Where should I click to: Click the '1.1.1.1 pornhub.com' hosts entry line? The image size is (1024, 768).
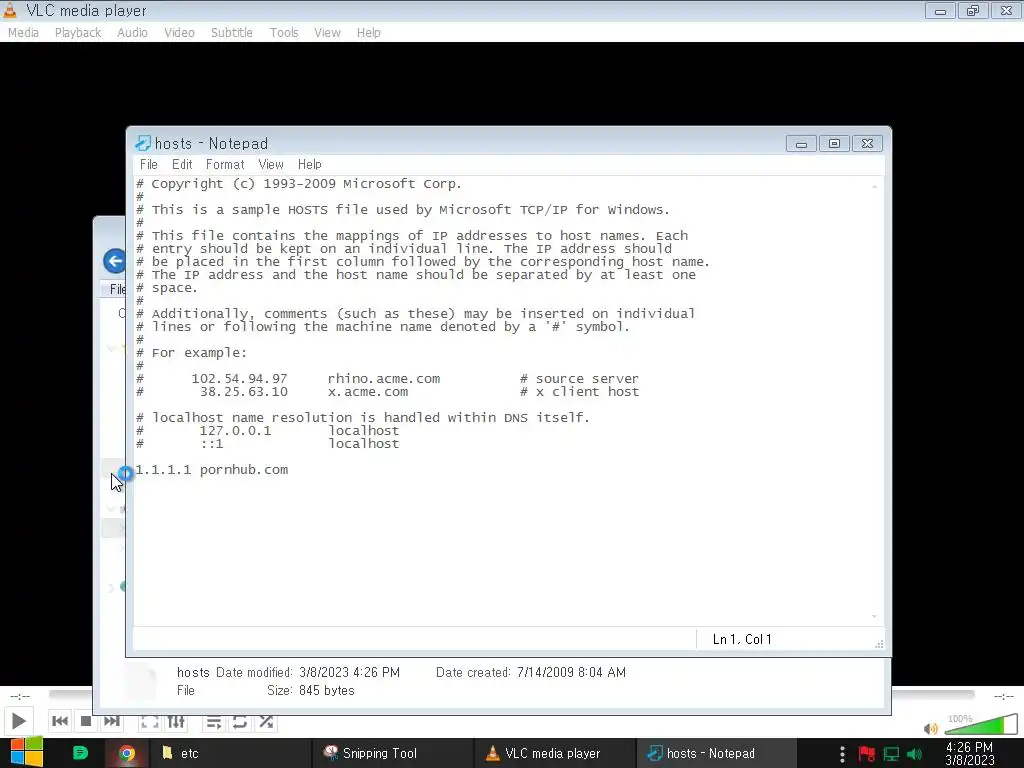212,470
